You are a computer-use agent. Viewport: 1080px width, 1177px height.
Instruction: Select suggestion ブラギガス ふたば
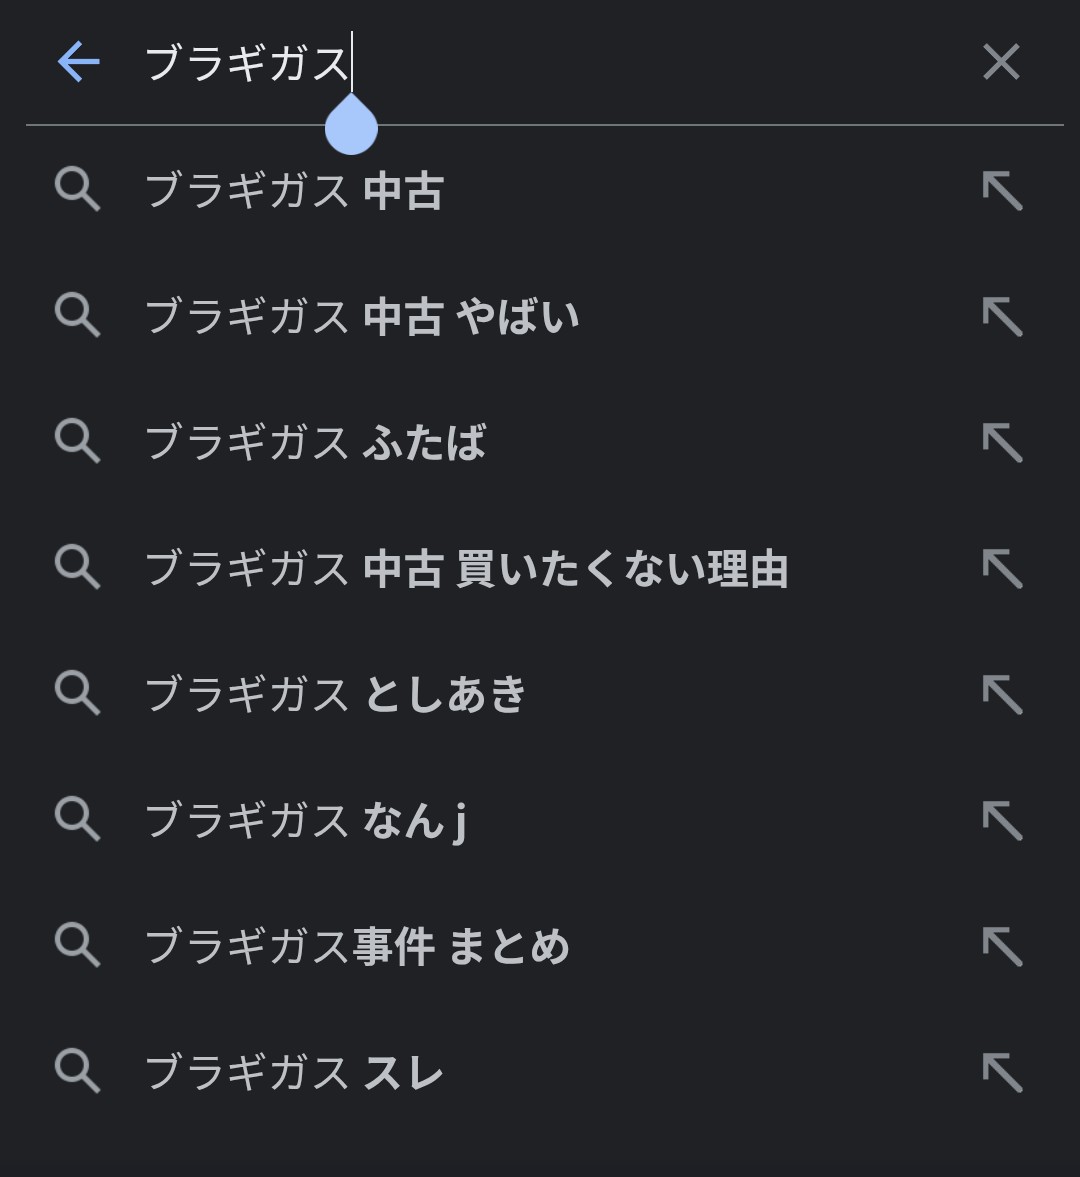click(315, 442)
